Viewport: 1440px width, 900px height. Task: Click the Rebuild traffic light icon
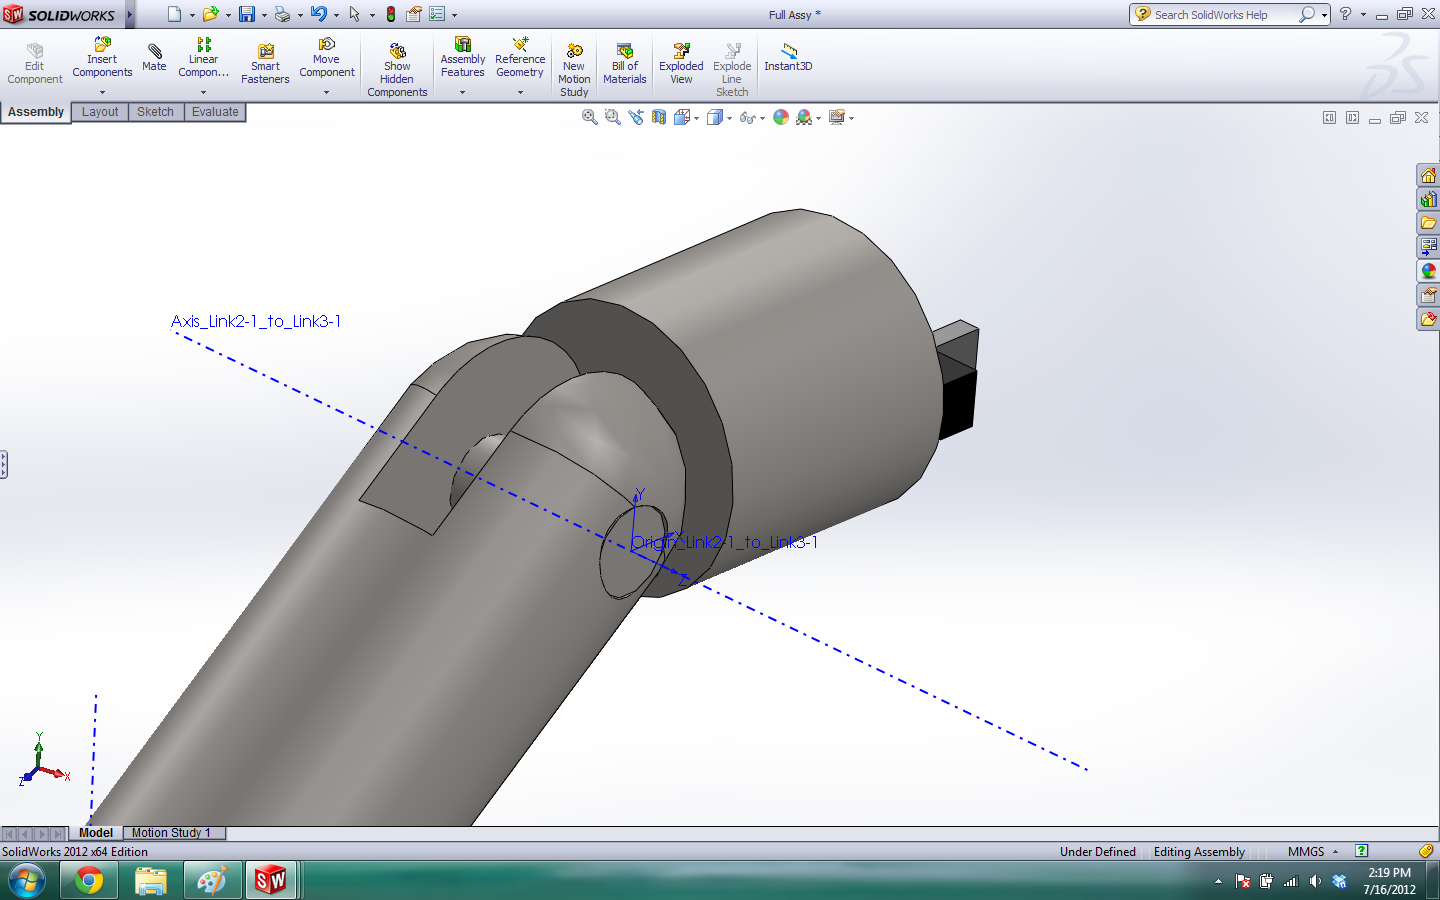point(391,14)
